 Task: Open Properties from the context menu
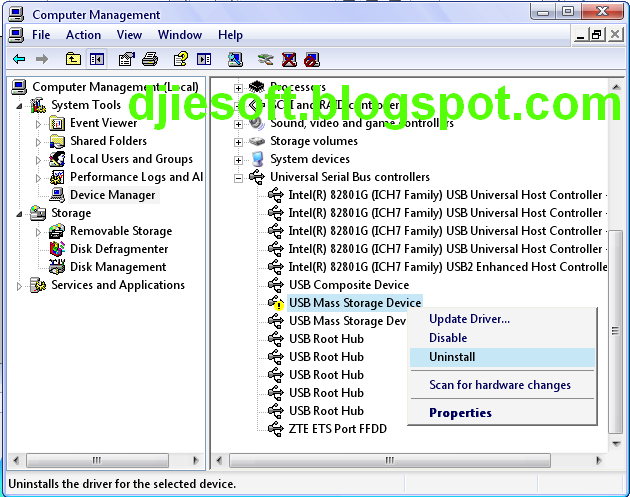pyautogui.click(x=502, y=413)
